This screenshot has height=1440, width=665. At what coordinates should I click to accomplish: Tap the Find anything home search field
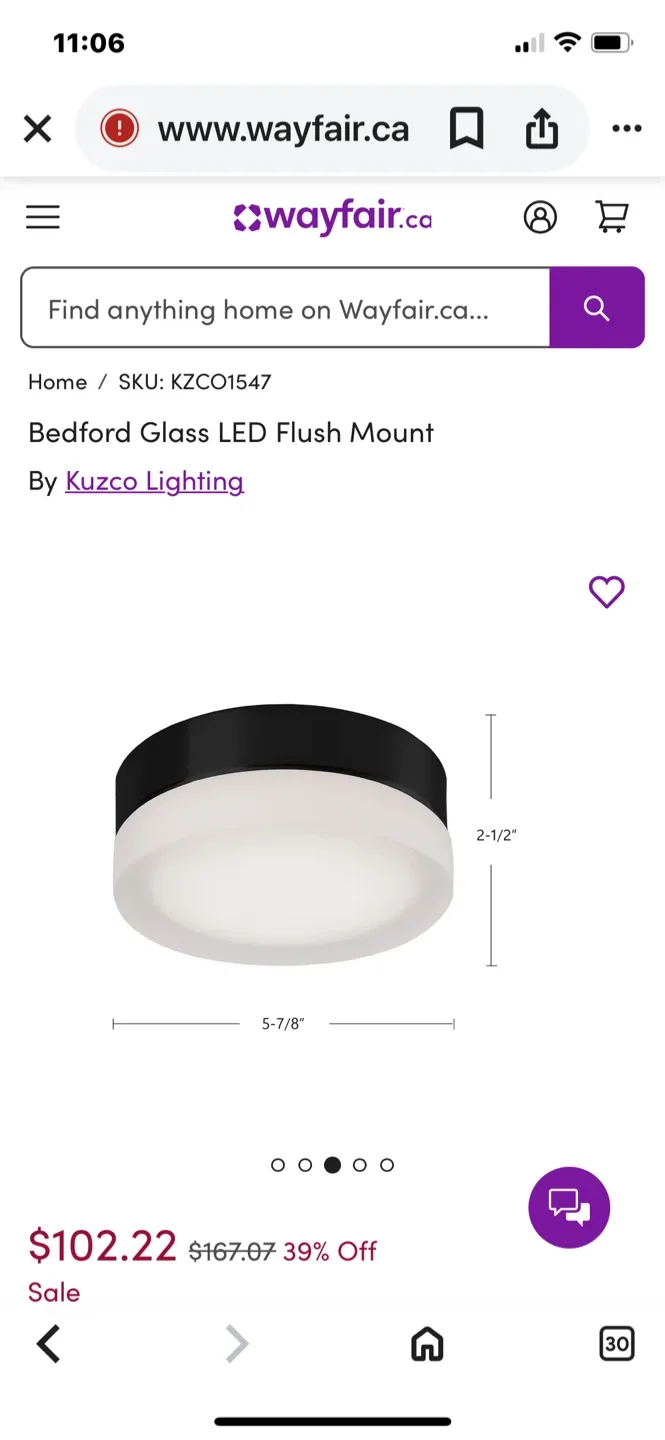pyautogui.click(x=285, y=308)
